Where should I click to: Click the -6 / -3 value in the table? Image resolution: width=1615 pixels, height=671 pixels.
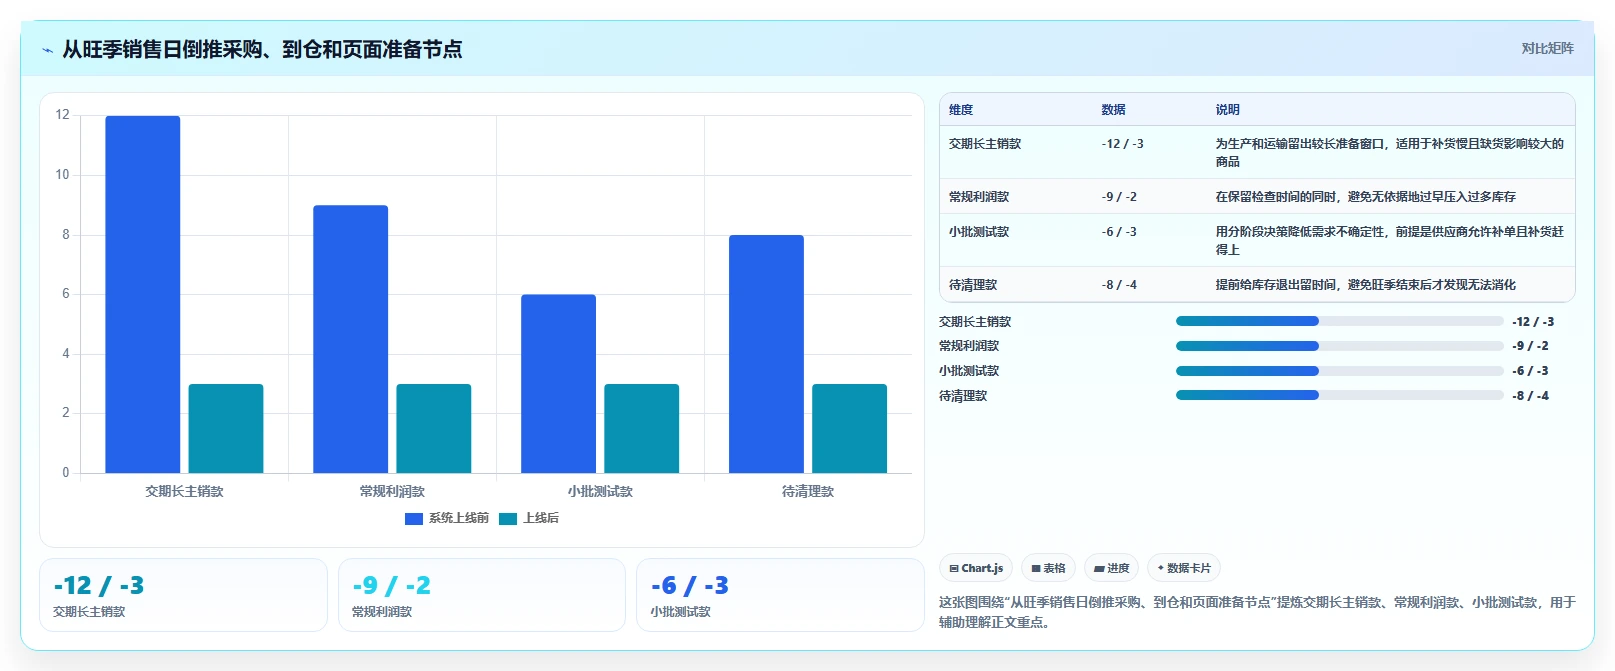[1120, 232]
